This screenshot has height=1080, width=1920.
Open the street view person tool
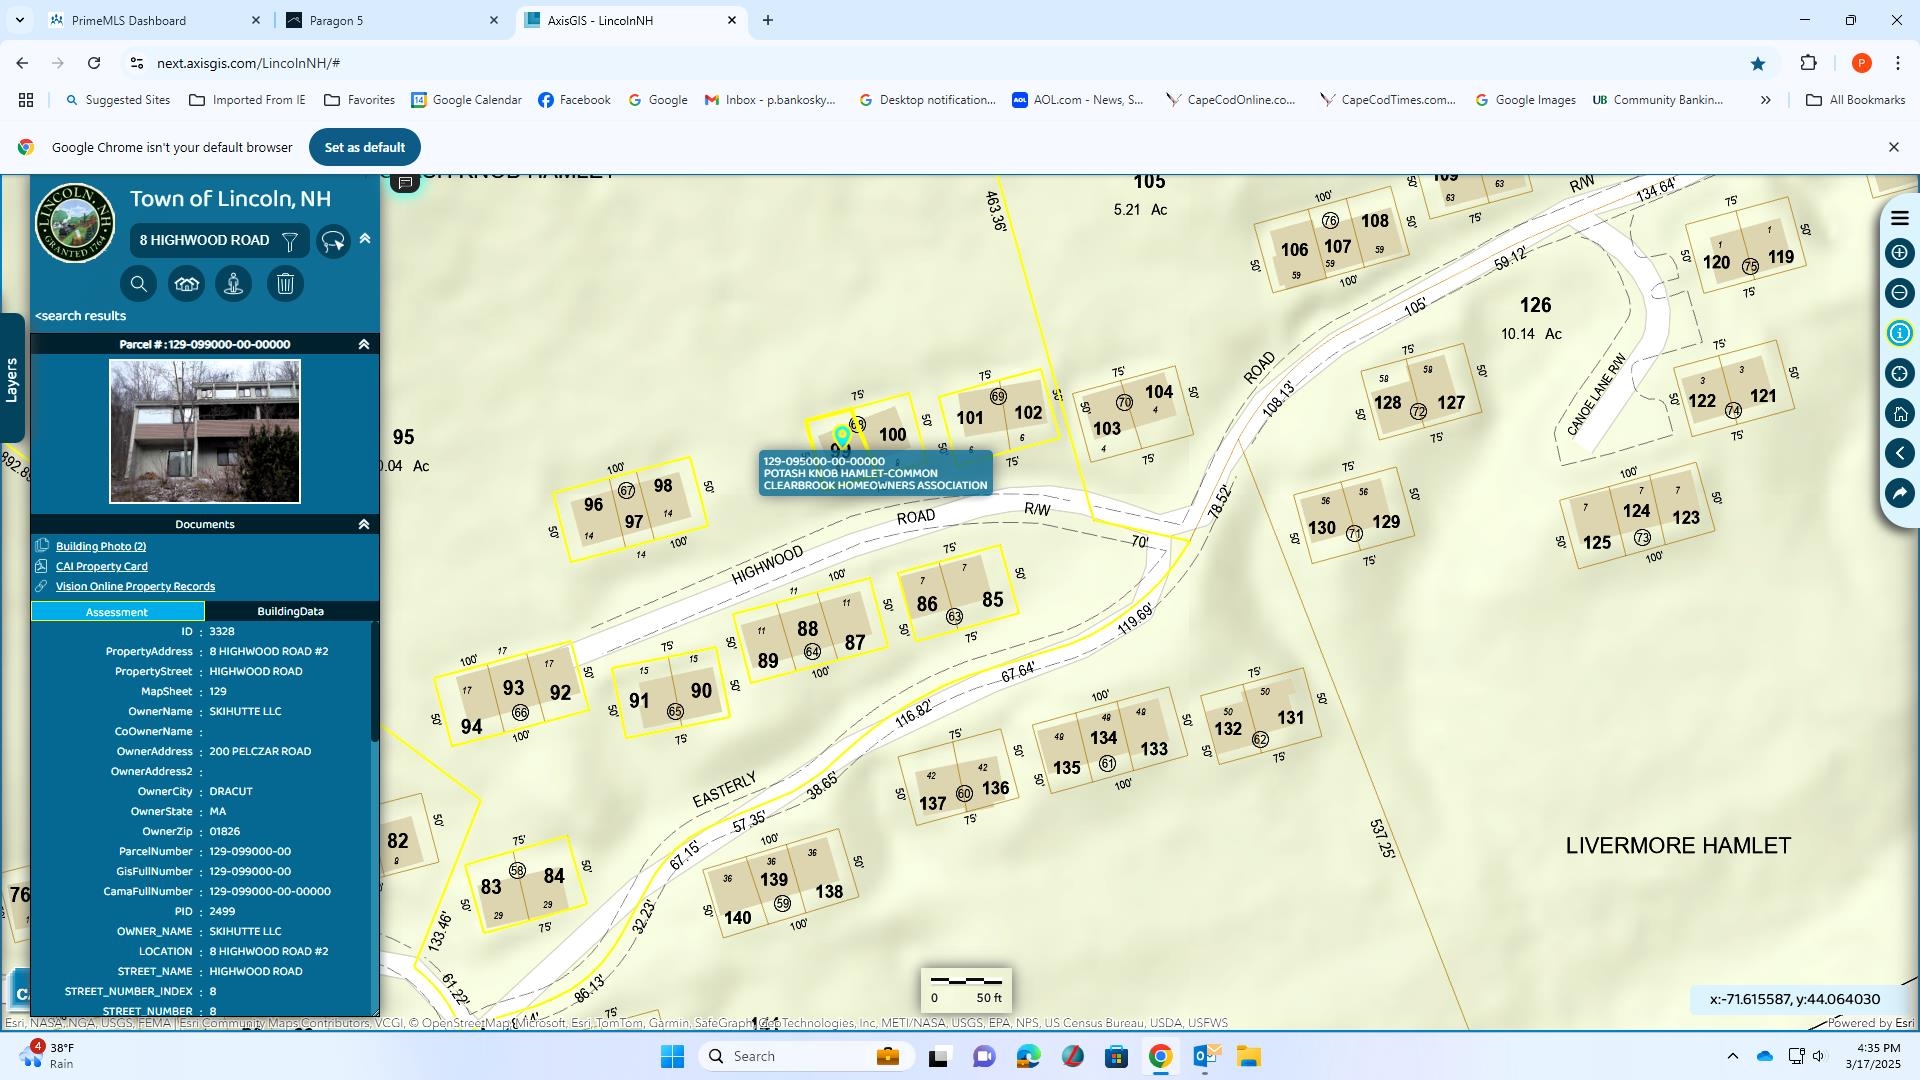pos(233,284)
